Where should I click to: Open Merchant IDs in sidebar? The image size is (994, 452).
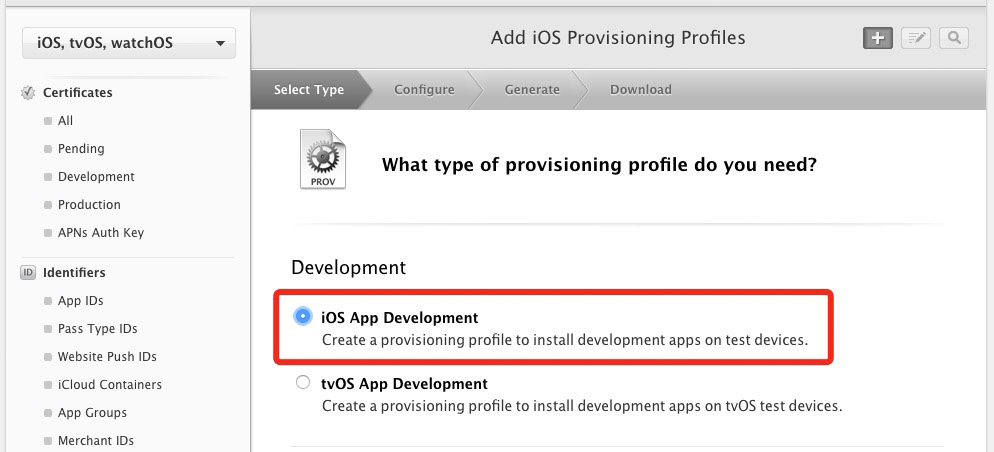tap(95, 441)
